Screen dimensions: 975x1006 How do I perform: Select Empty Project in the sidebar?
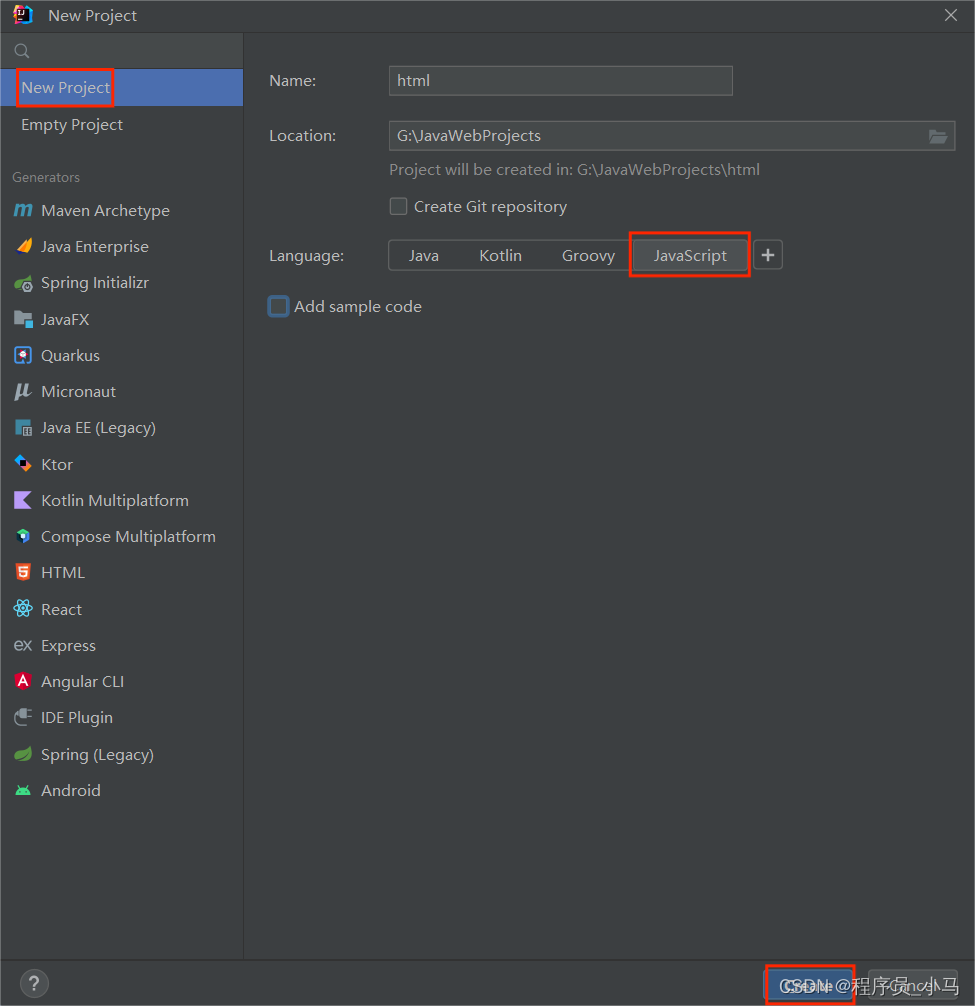click(x=122, y=124)
